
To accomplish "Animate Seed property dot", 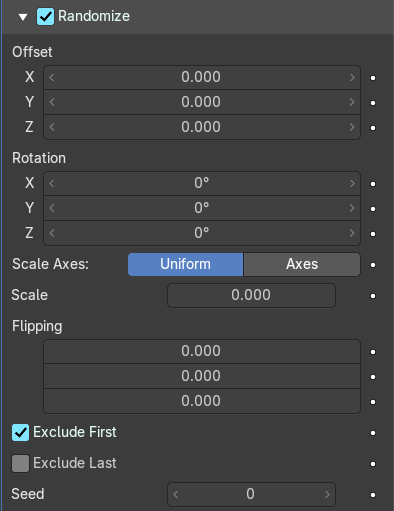I will (373, 495).
